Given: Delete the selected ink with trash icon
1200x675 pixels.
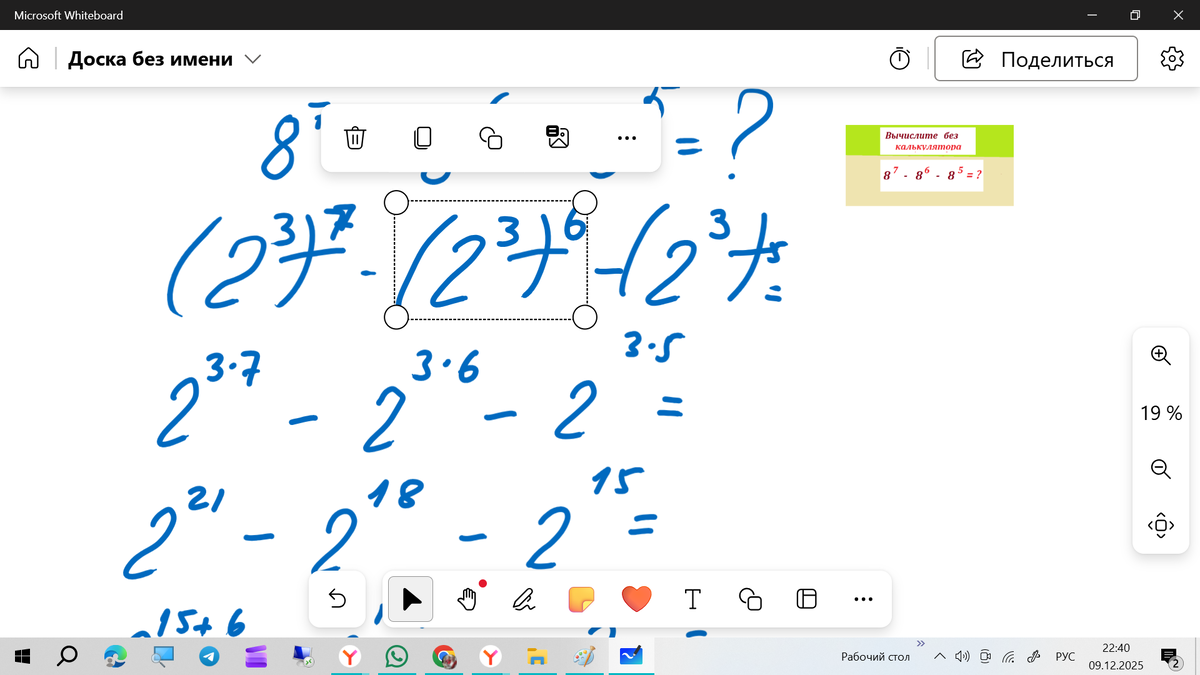Looking at the screenshot, I should 355,138.
